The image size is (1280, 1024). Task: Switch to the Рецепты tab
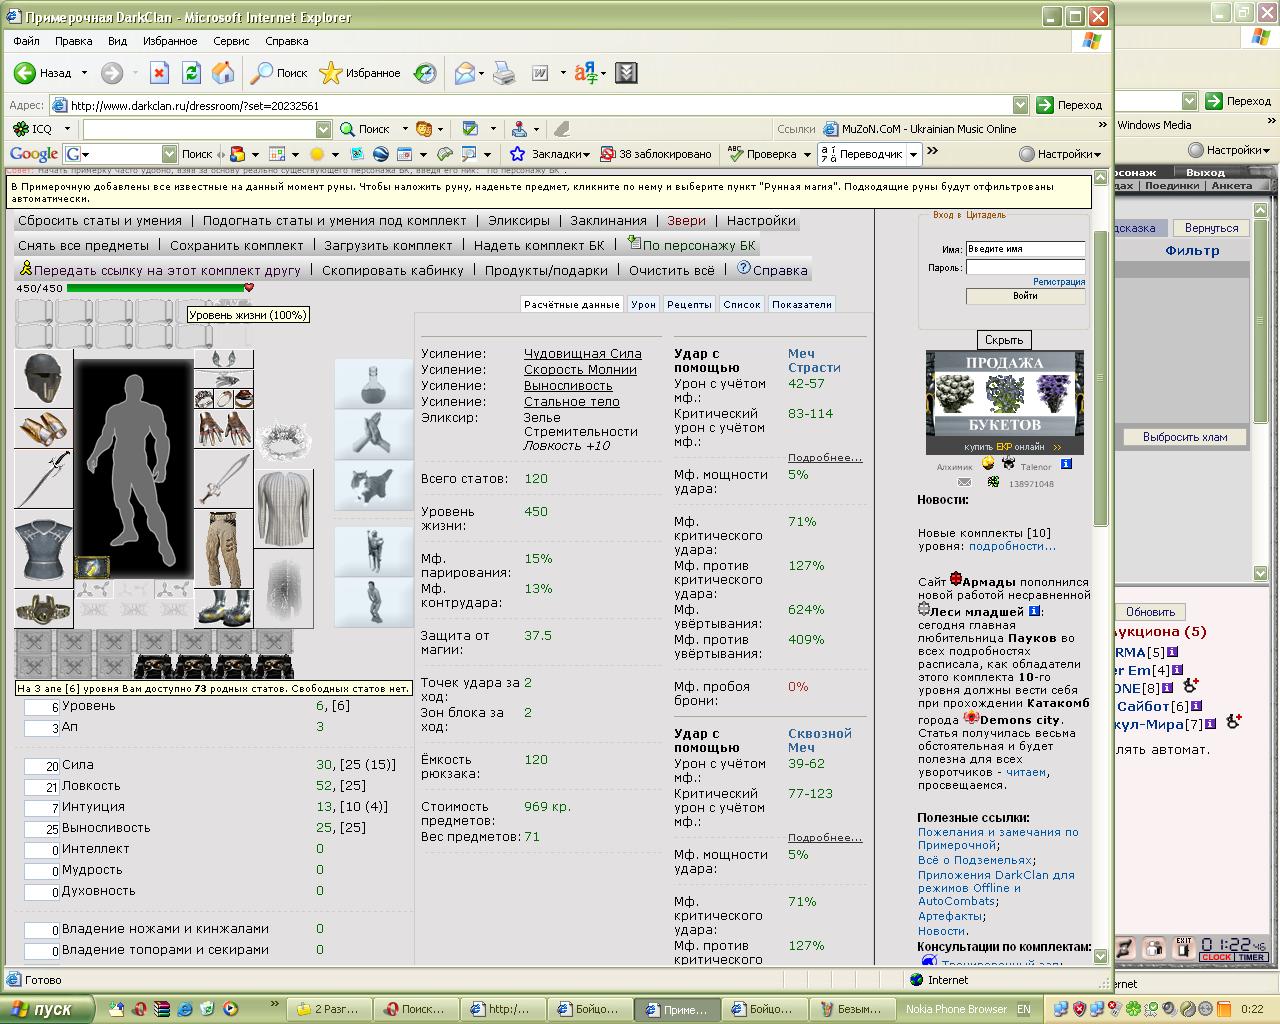(x=689, y=304)
